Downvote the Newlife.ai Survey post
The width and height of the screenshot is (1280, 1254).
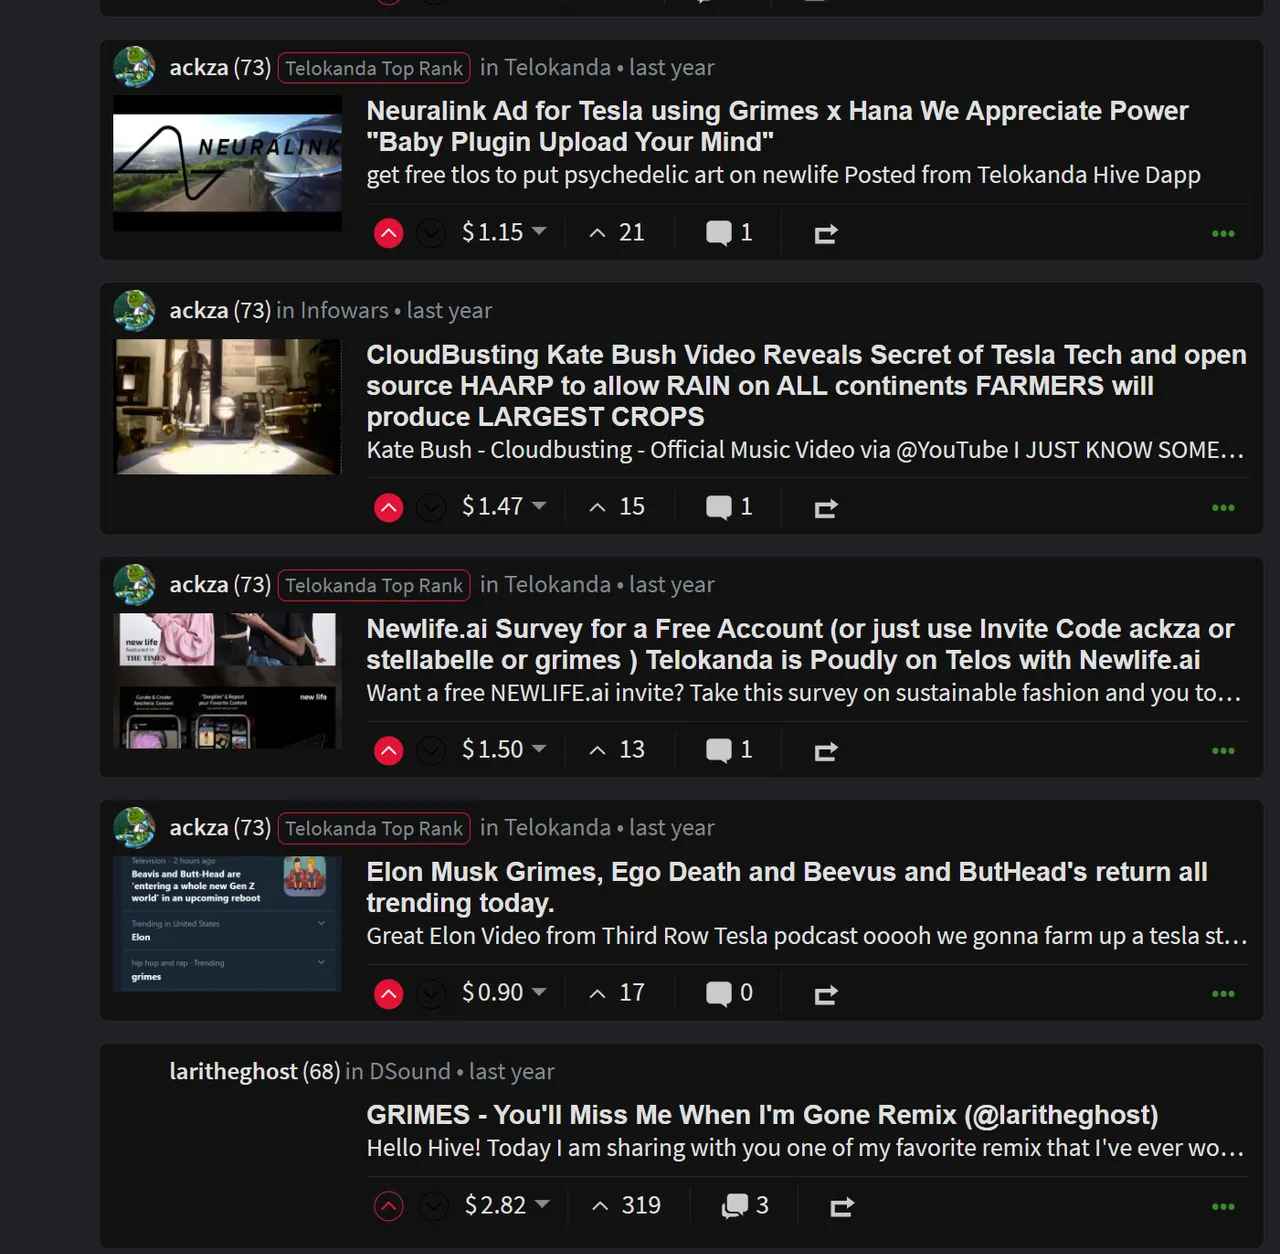pyautogui.click(x=431, y=751)
